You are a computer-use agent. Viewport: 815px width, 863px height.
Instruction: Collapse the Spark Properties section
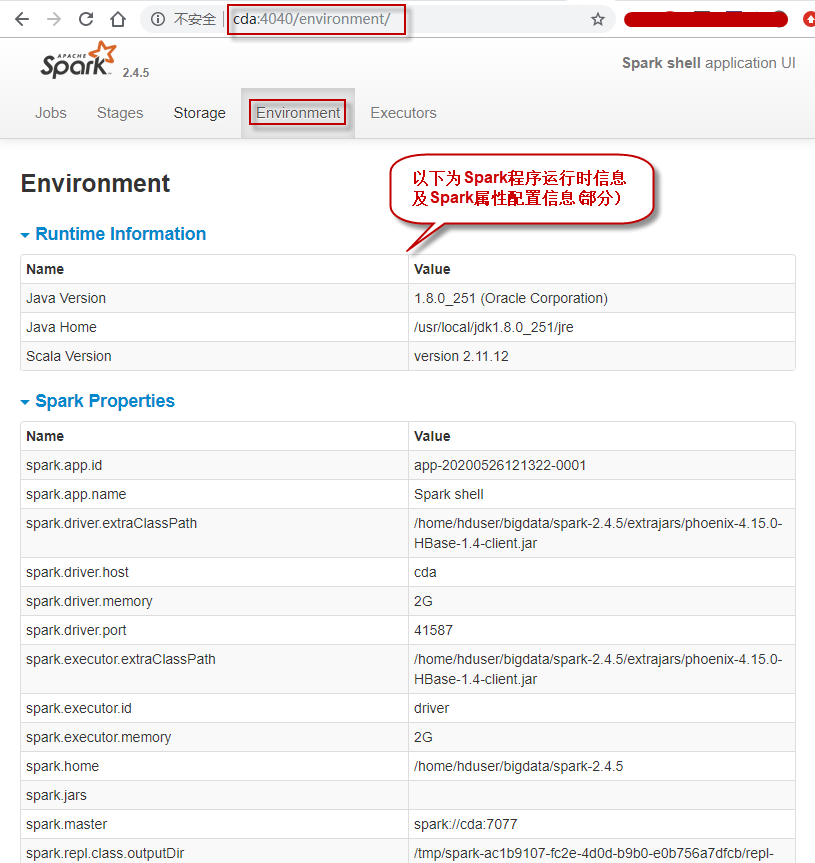tap(26, 402)
